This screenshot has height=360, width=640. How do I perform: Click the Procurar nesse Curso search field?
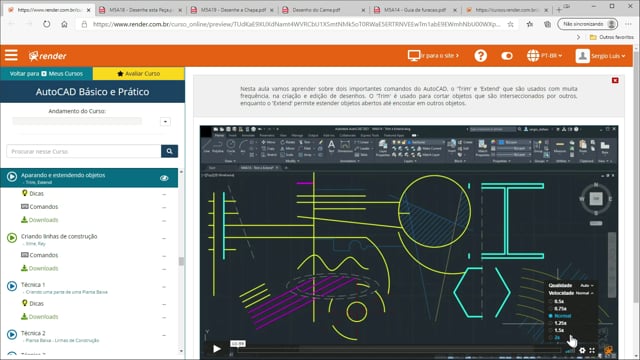click(84, 151)
